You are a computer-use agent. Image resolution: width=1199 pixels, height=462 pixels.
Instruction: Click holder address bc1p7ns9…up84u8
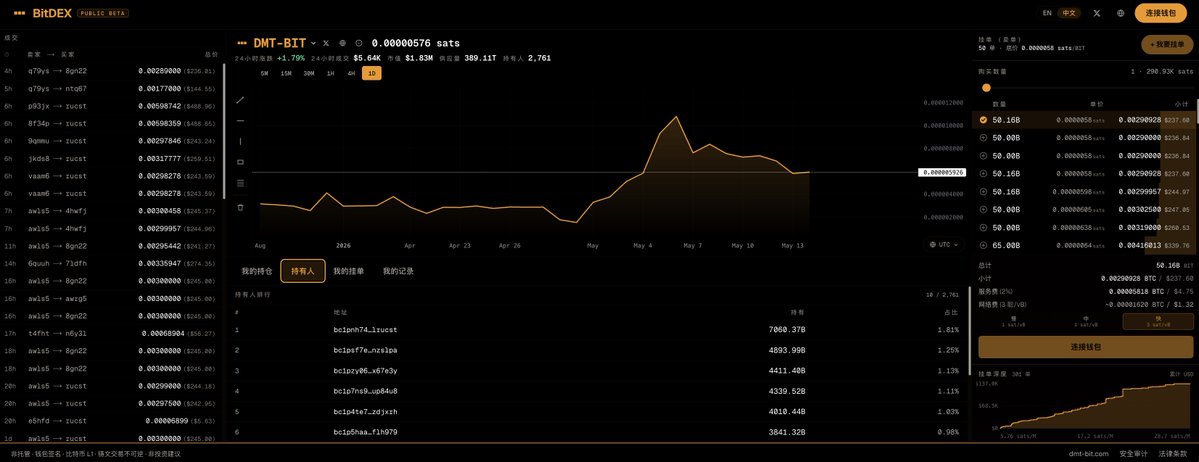click(x=366, y=392)
